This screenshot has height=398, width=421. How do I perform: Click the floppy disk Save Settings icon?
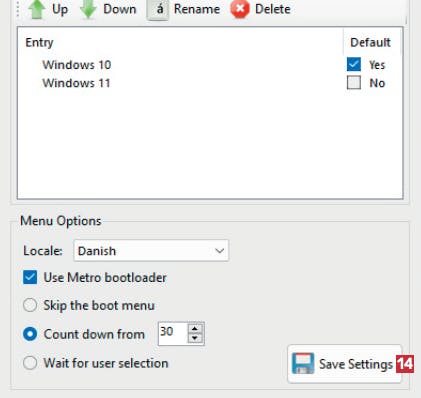click(303, 363)
